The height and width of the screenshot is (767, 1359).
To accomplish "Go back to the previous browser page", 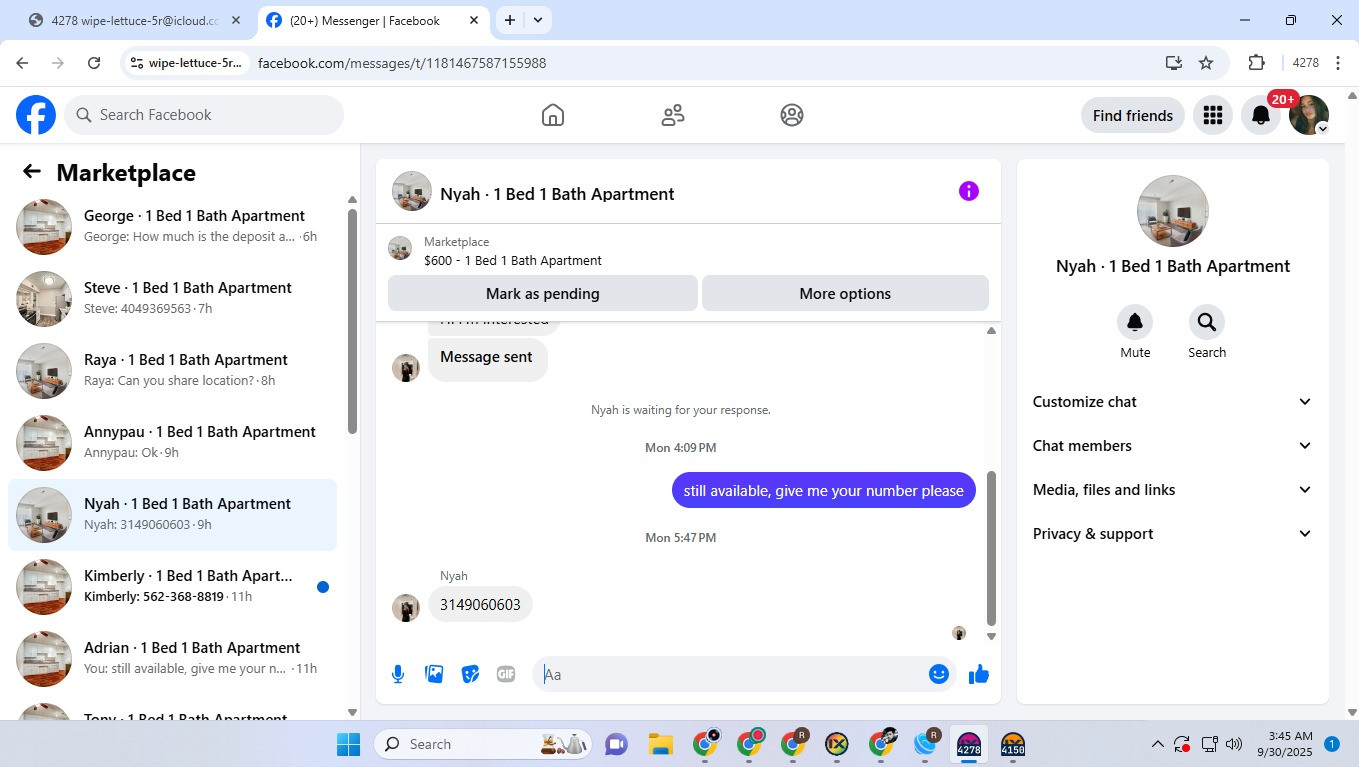I will [x=22, y=63].
